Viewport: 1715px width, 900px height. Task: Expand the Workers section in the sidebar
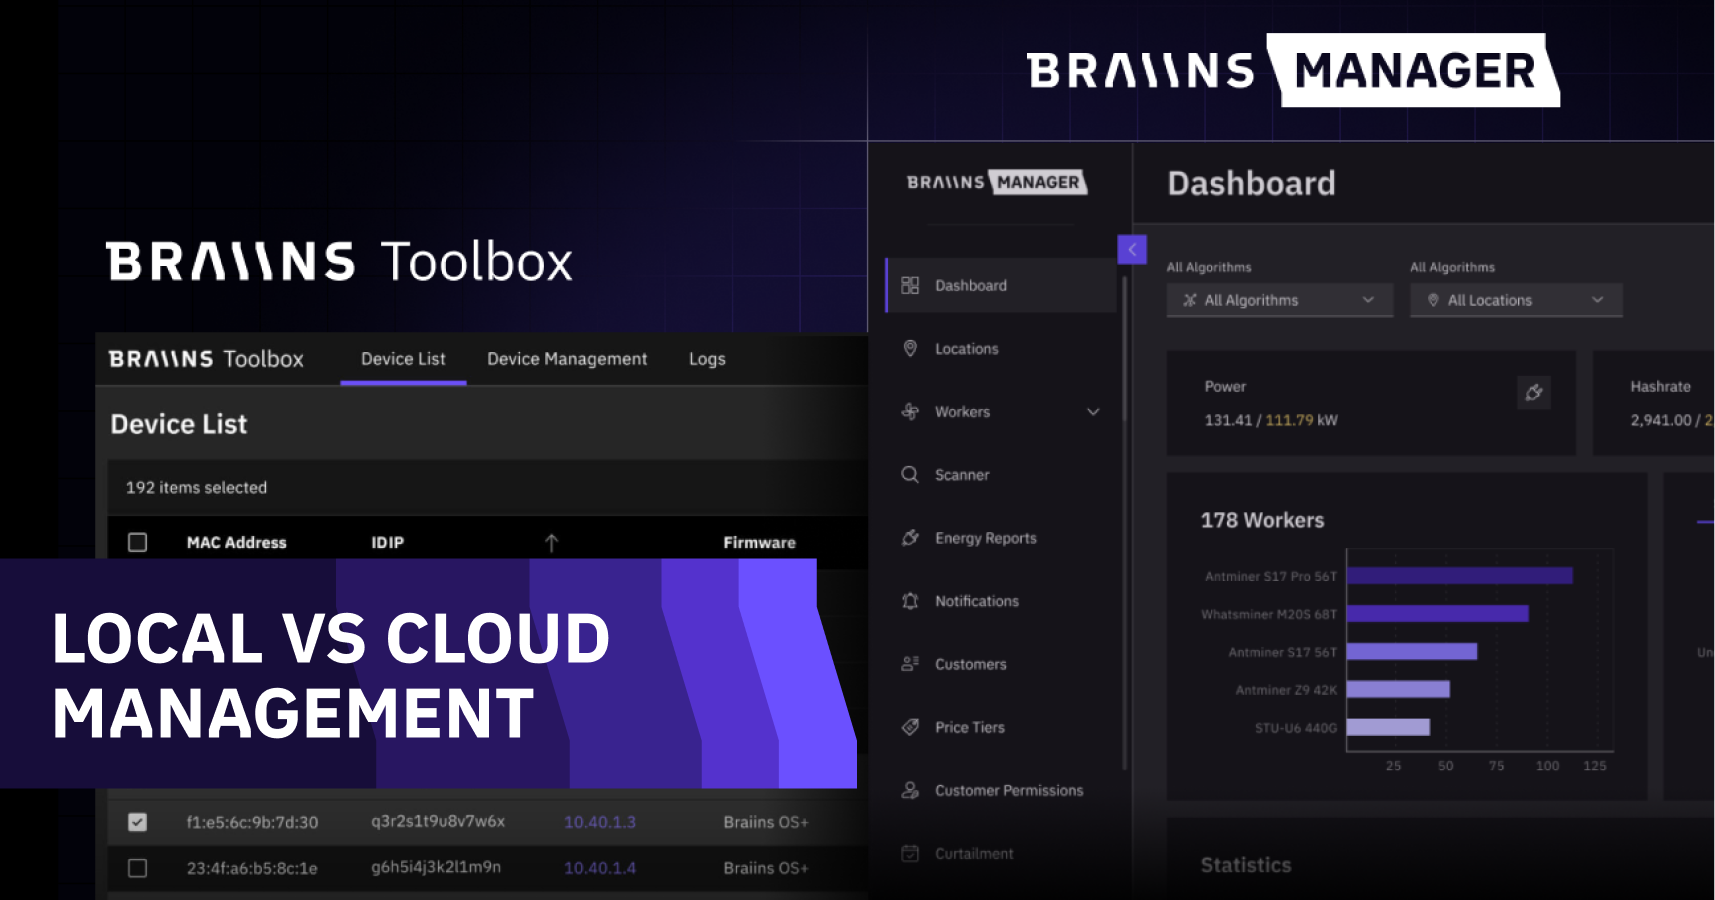tap(1093, 411)
